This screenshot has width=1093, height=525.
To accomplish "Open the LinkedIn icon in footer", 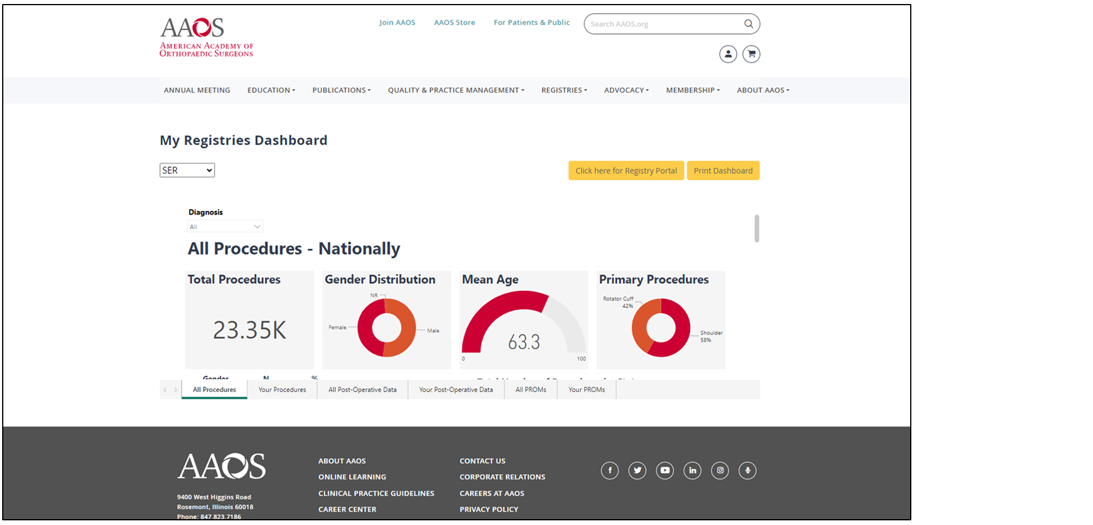I will (x=692, y=471).
